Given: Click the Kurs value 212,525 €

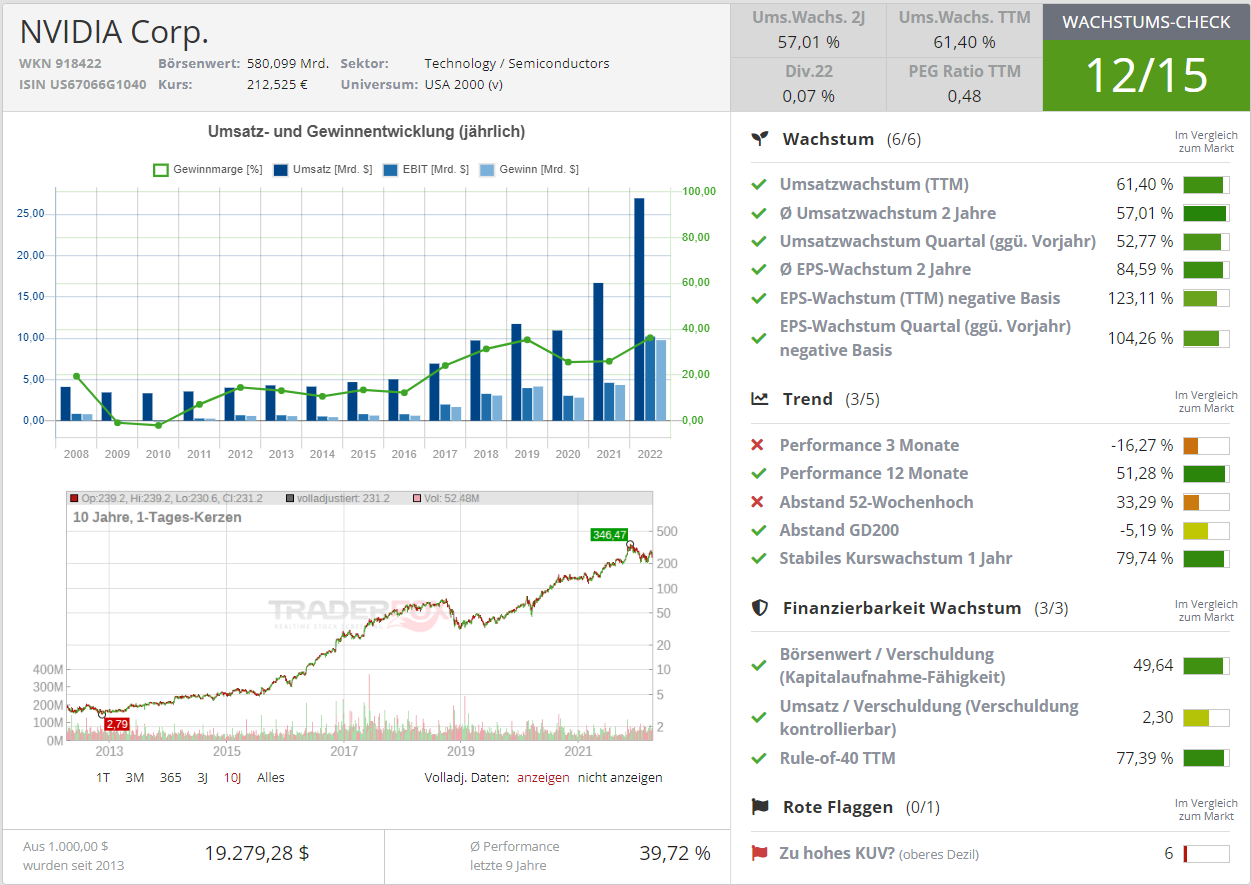Looking at the screenshot, I should click(x=277, y=84).
